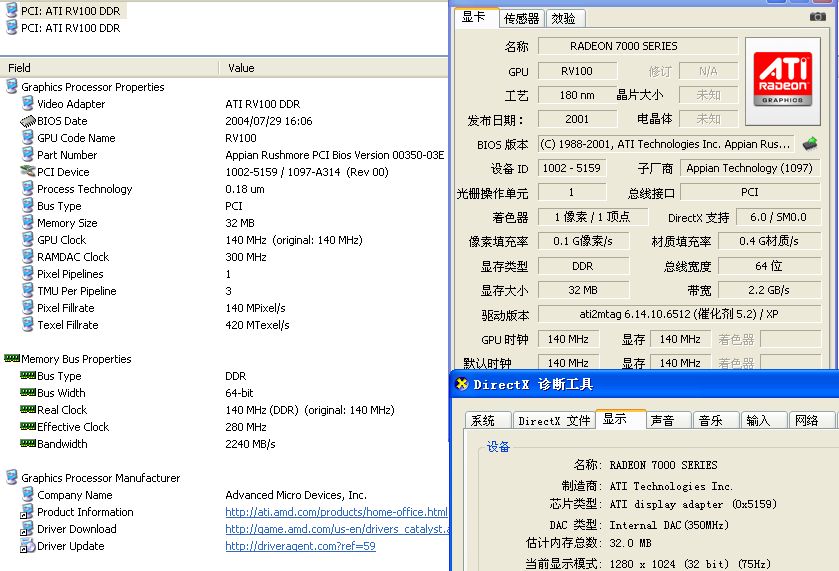Click the Driver Update icon
839x571 pixels.
click(27, 546)
